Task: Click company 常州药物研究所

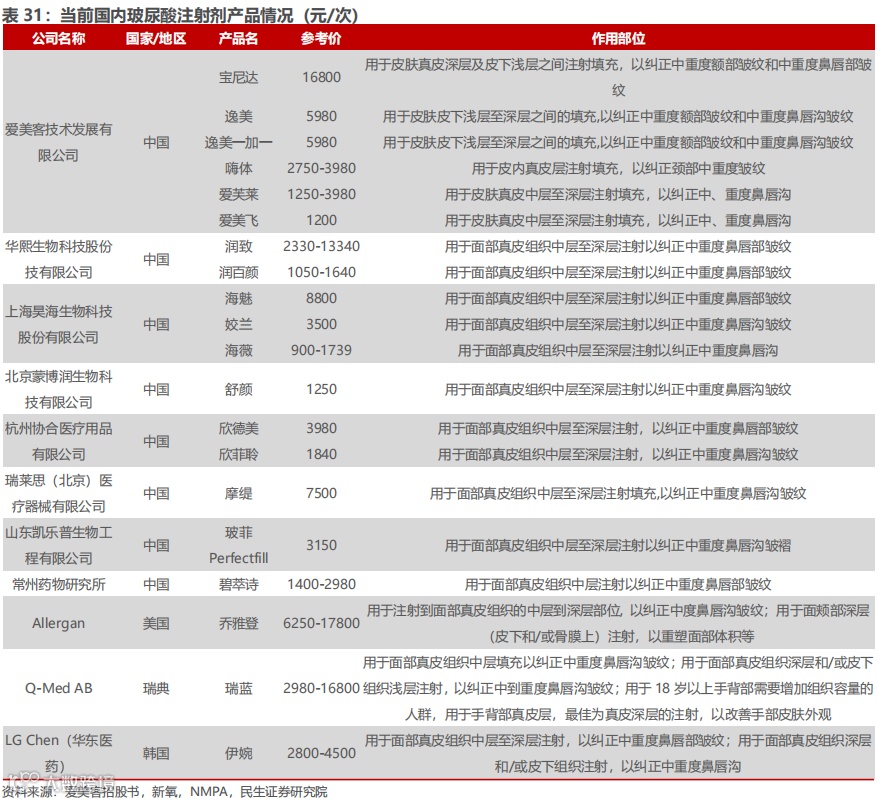Action: [x=58, y=584]
